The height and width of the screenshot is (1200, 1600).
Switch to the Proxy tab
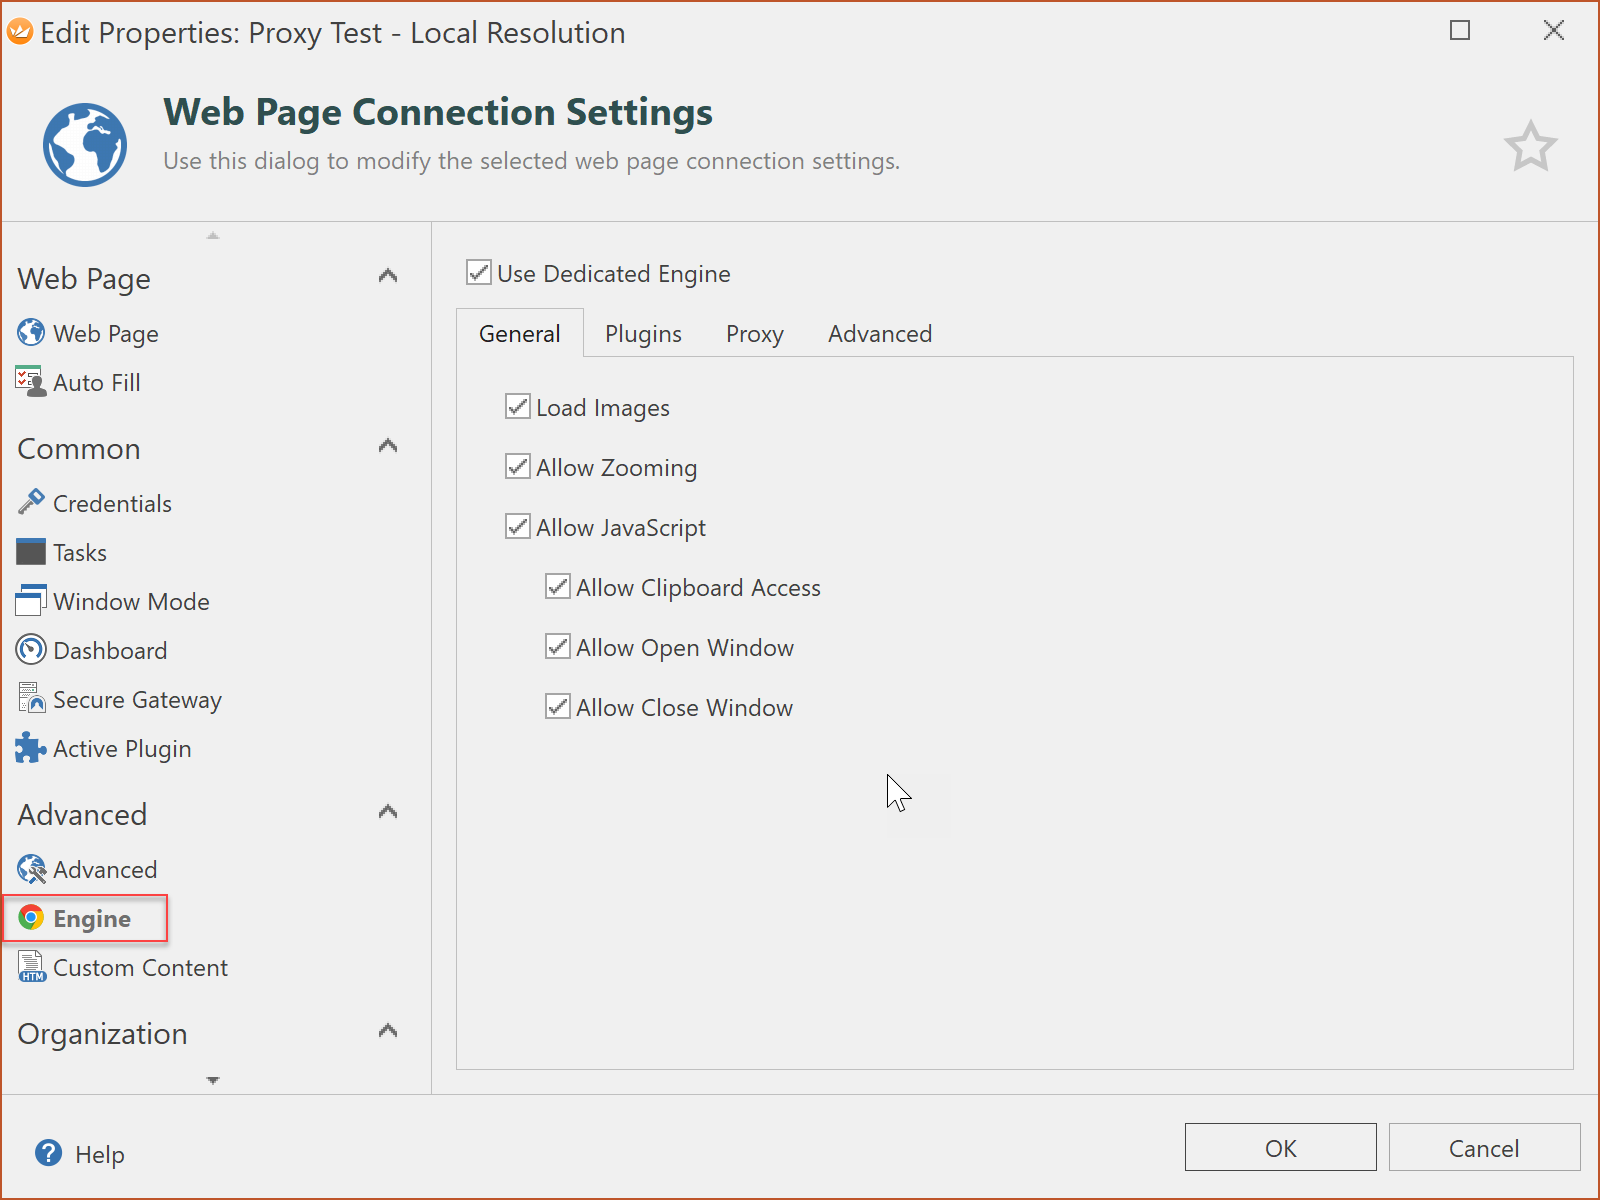tap(754, 334)
